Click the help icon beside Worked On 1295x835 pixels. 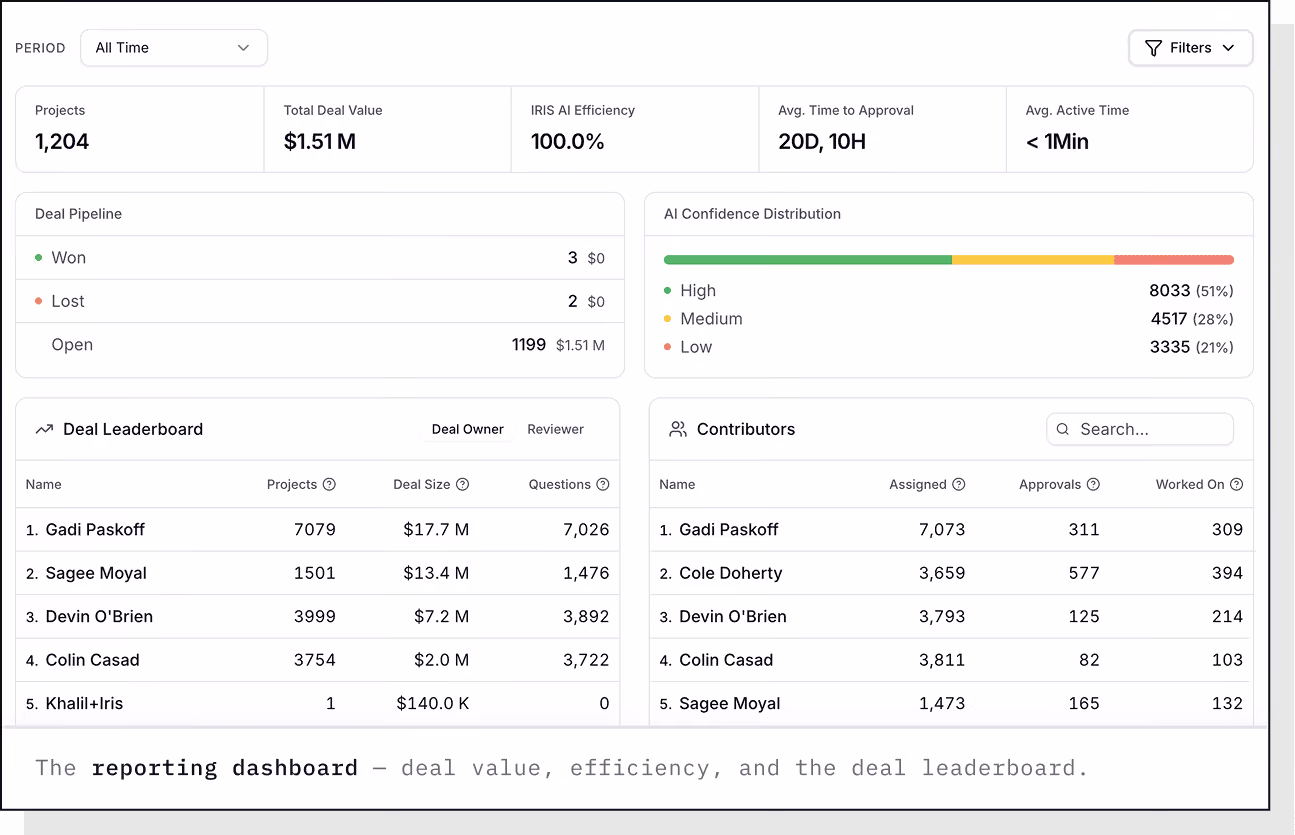pyautogui.click(x=1236, y=484)
